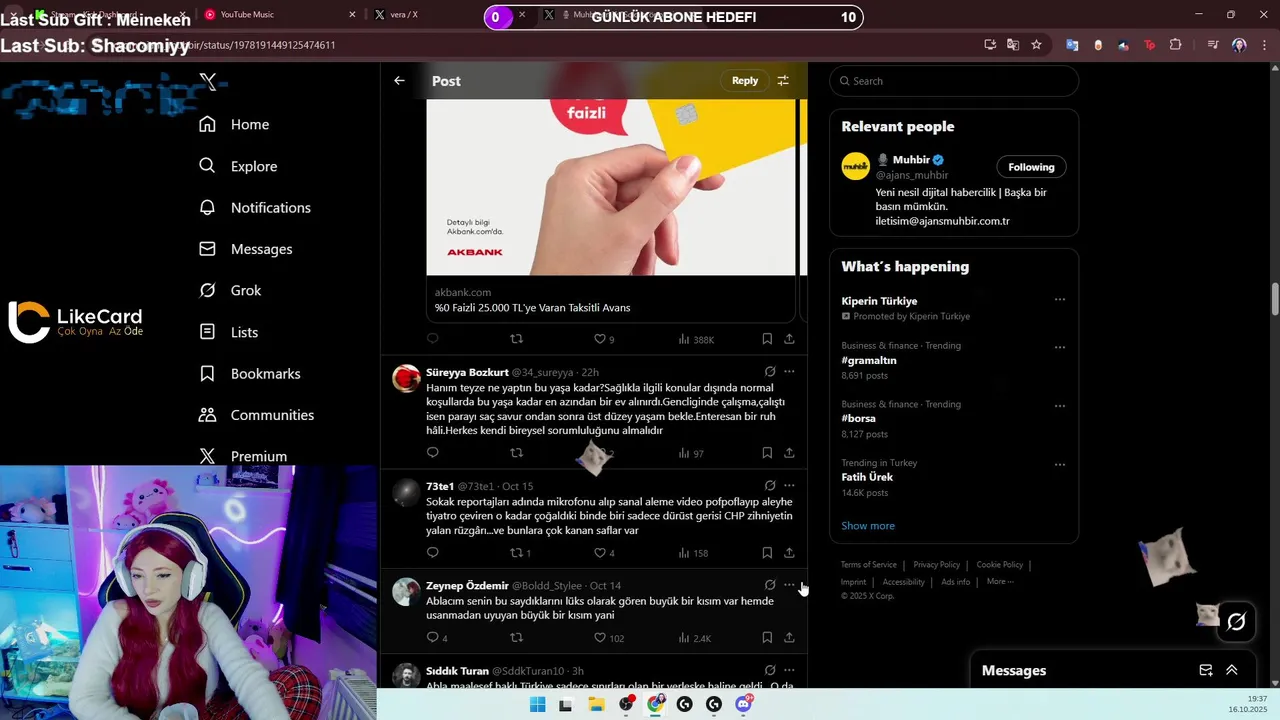1280x720 pixels.
Task: Open reply sort filter icon beside Reply
Action: (x=783, y=81)
